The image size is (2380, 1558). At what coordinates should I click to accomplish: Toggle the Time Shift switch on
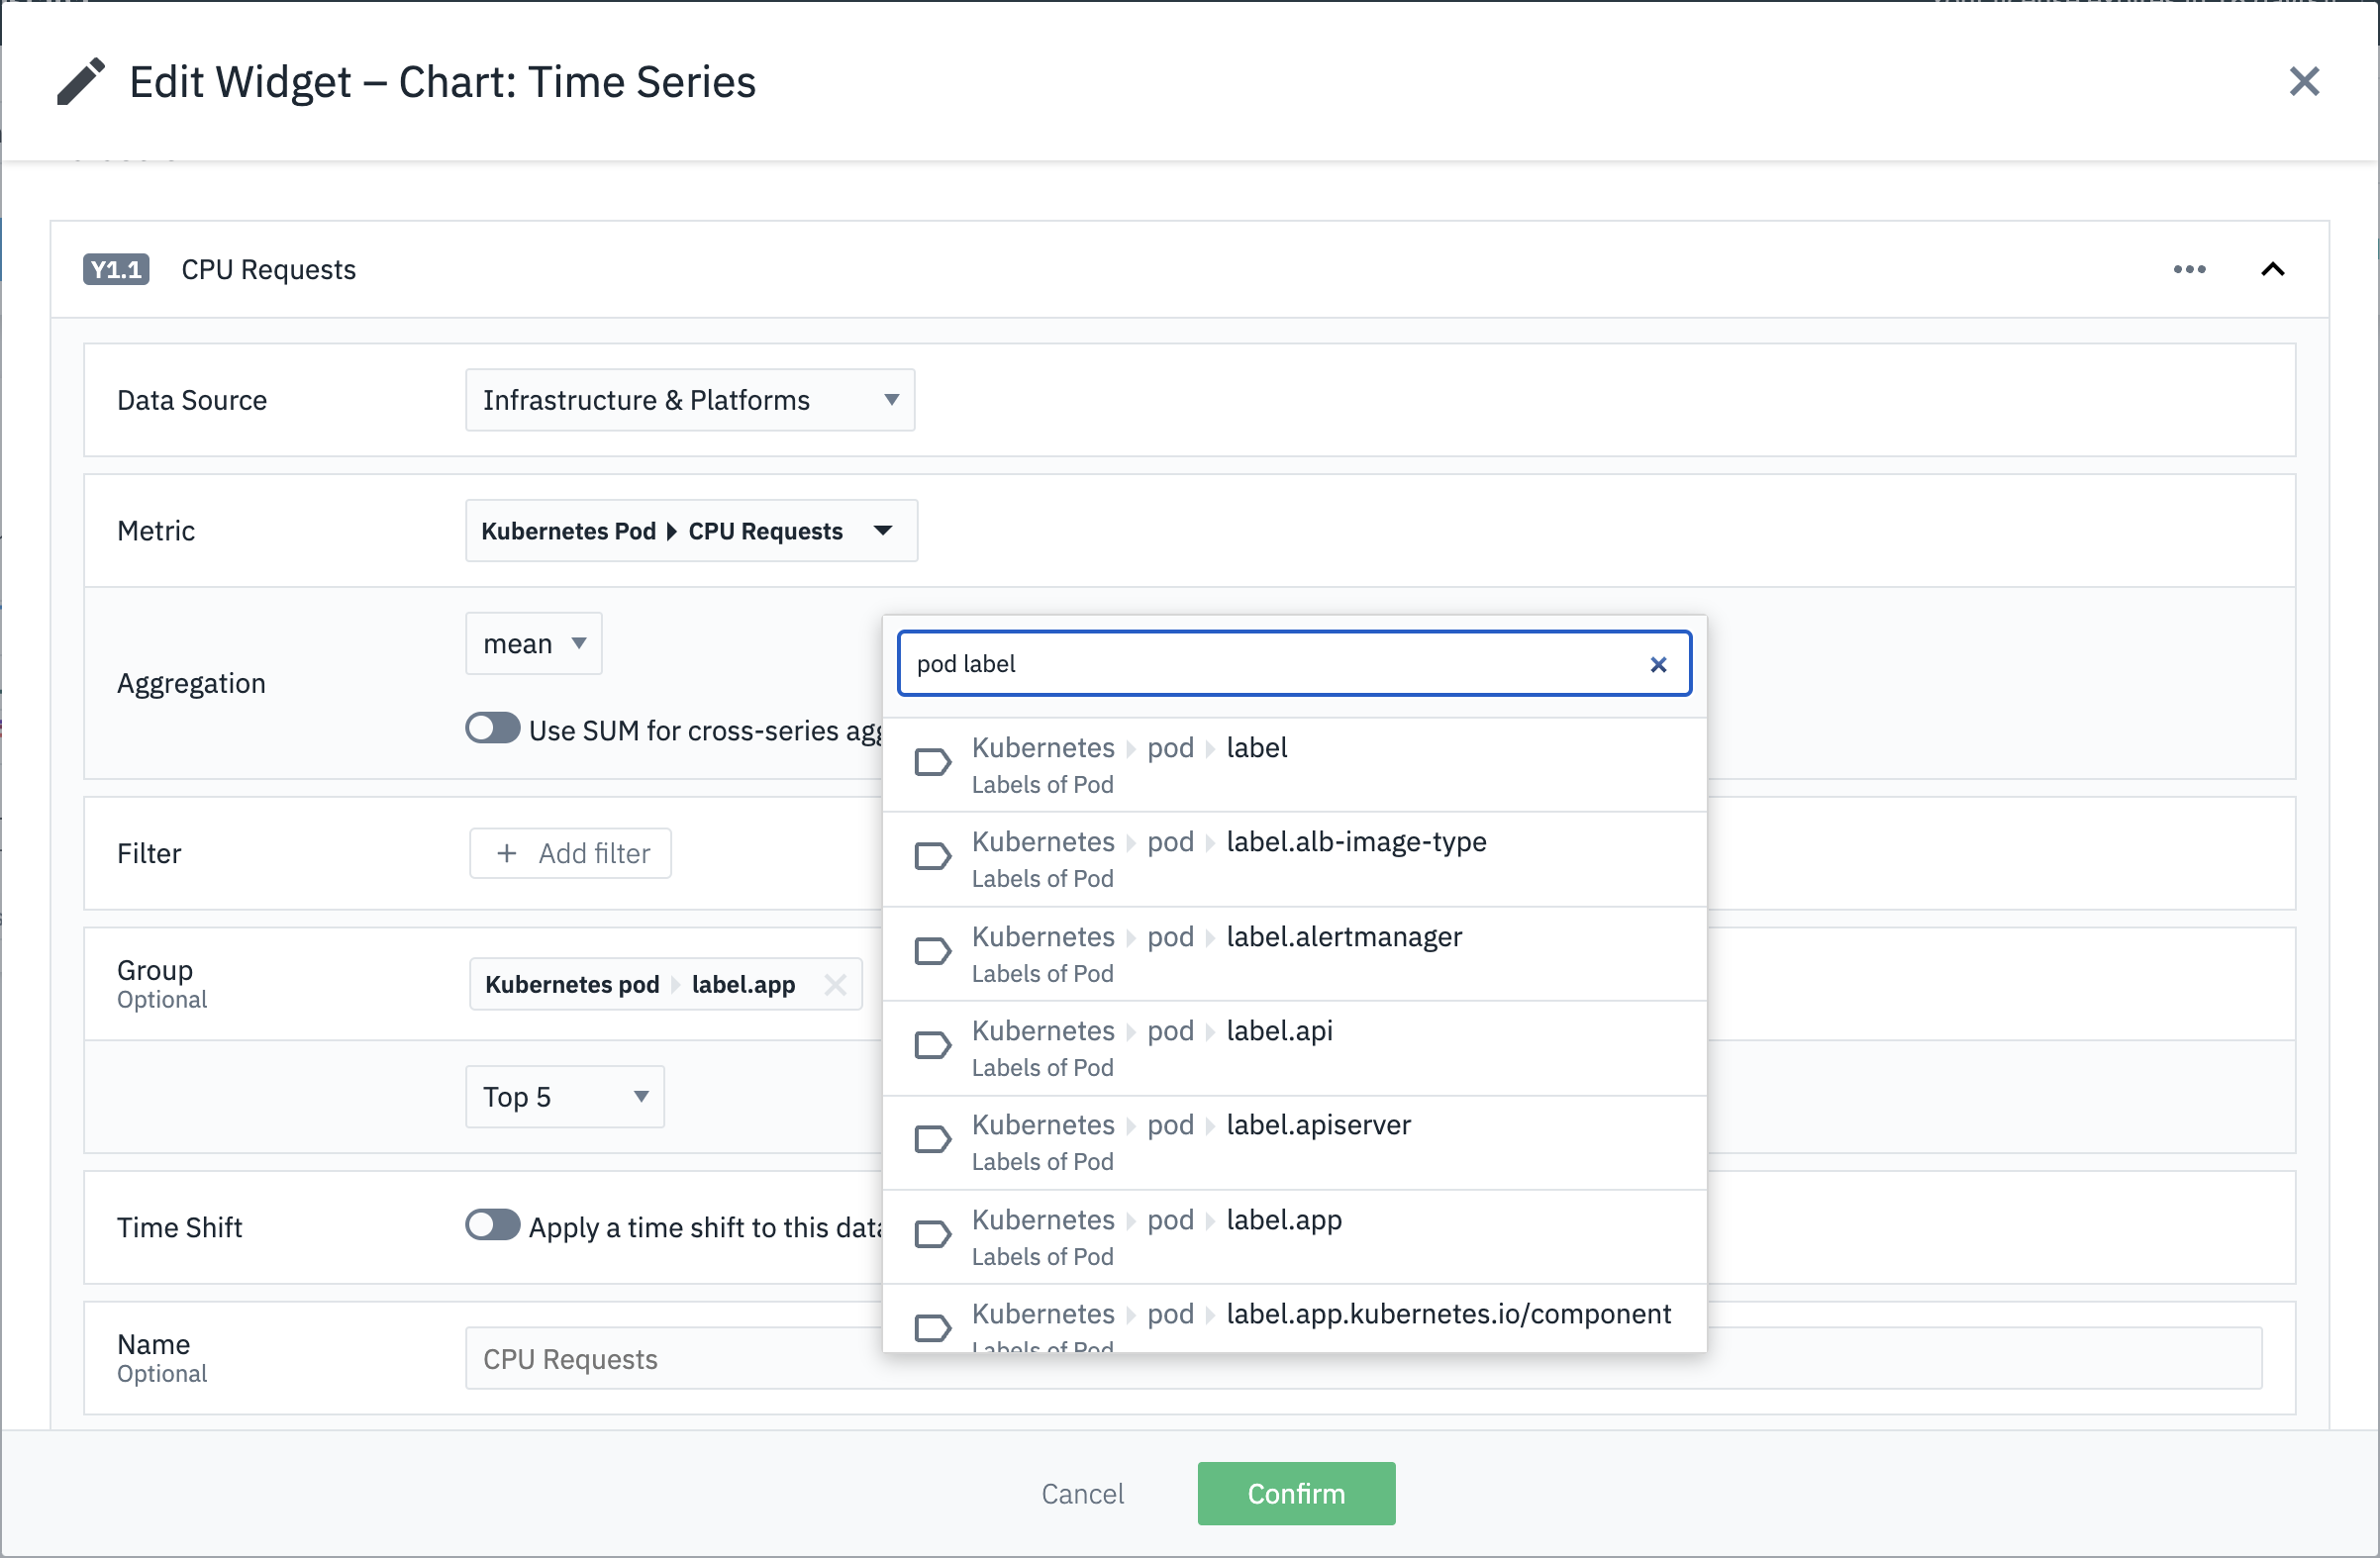pos(492,1225)
